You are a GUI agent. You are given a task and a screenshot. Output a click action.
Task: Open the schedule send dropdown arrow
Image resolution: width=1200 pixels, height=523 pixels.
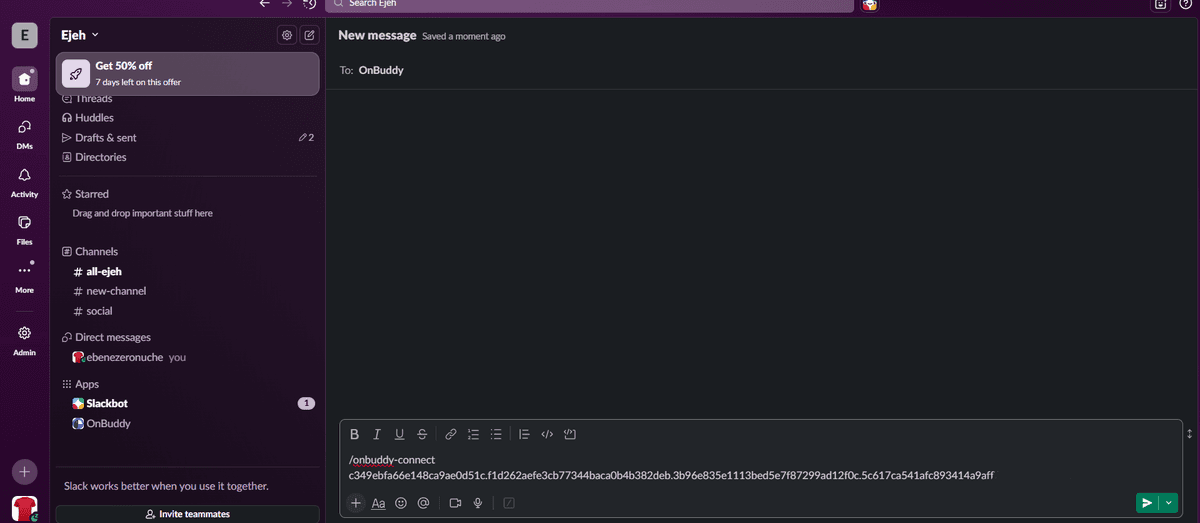pyautogui.click(x=1169, y=503)
